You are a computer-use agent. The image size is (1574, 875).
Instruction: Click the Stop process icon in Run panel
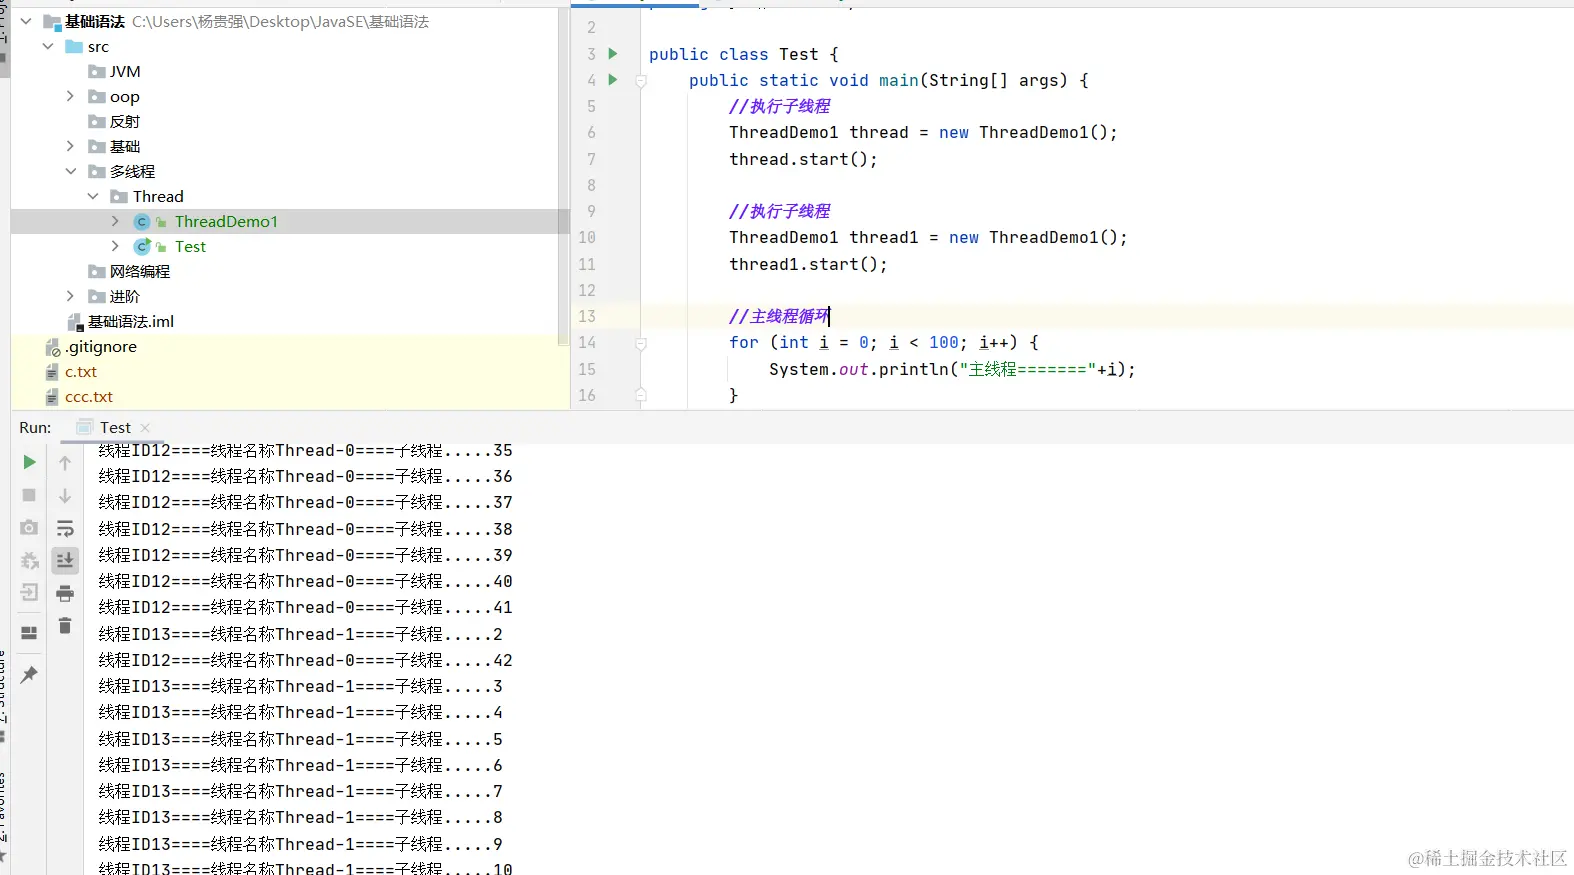coord(29,495)
